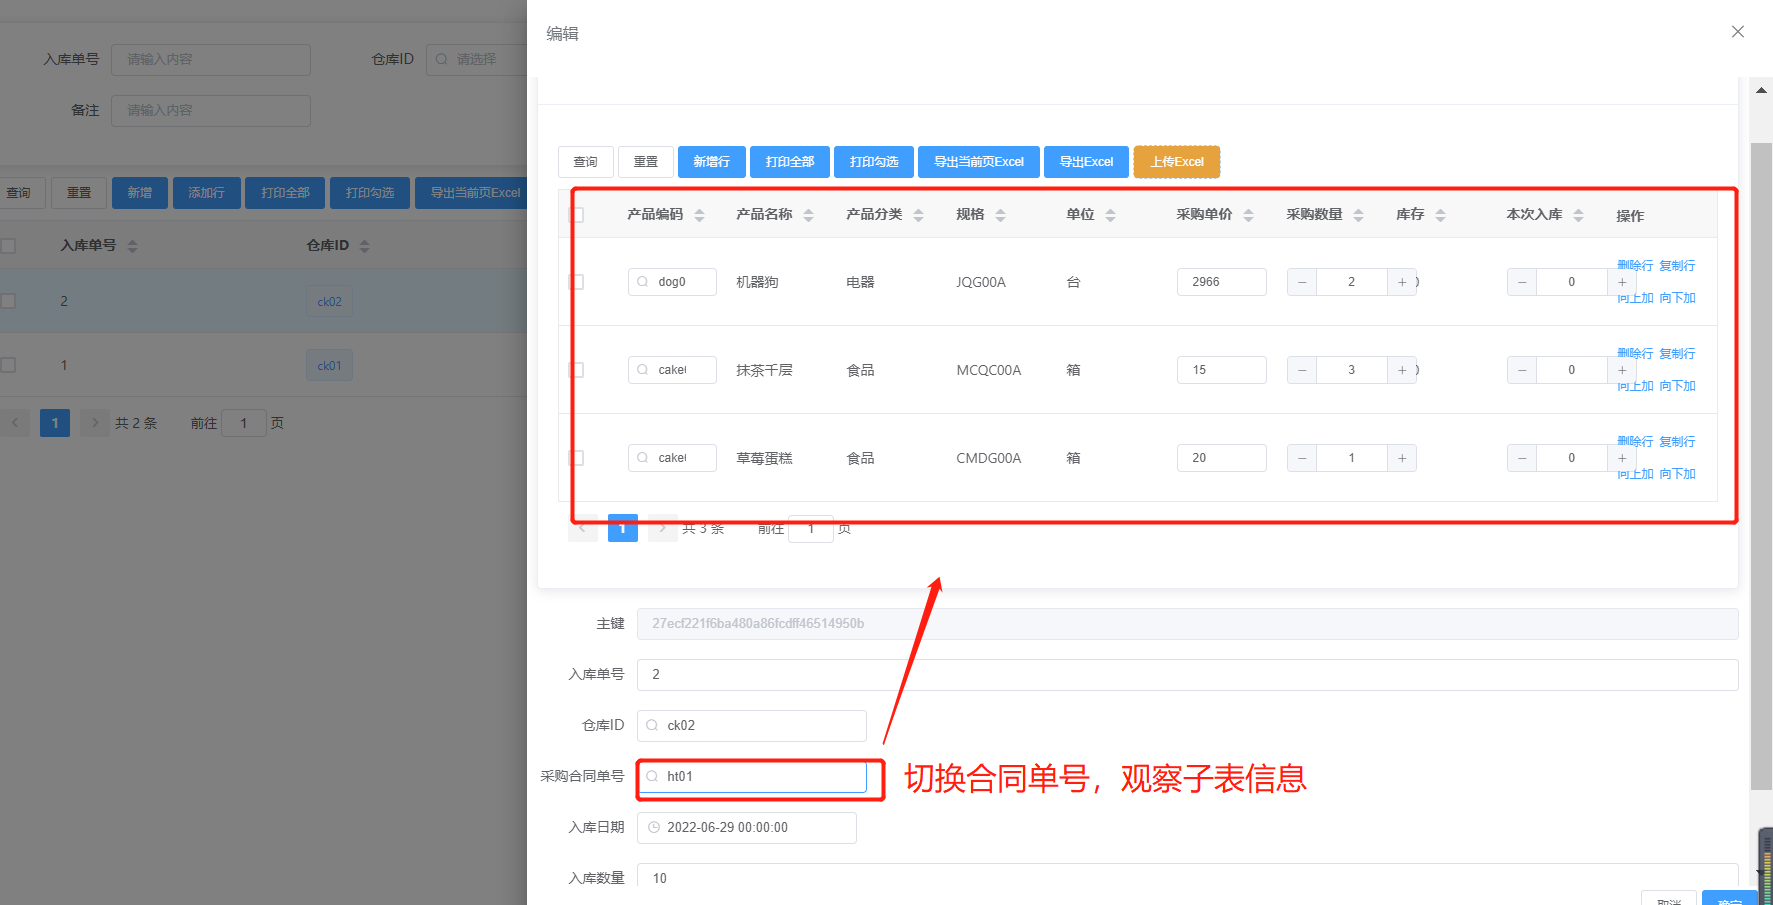Sort the table by 产品分类 column
Viewport: 1773px width, 905px height.
coord(918,215)
